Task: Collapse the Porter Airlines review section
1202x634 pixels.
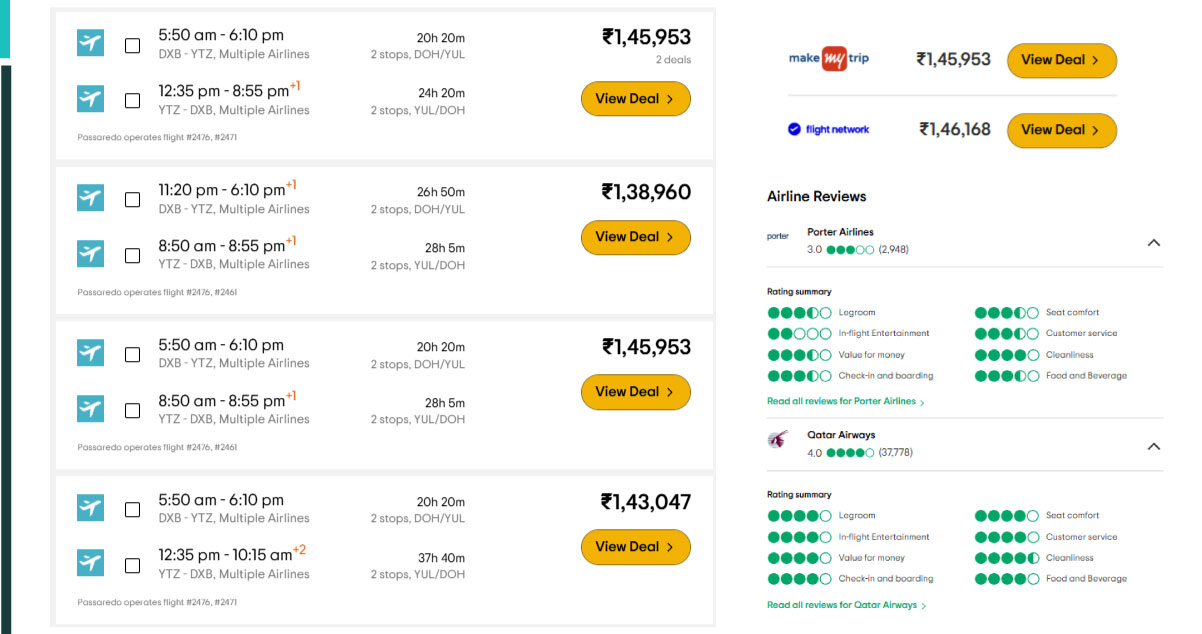Action: [1154, 242]
